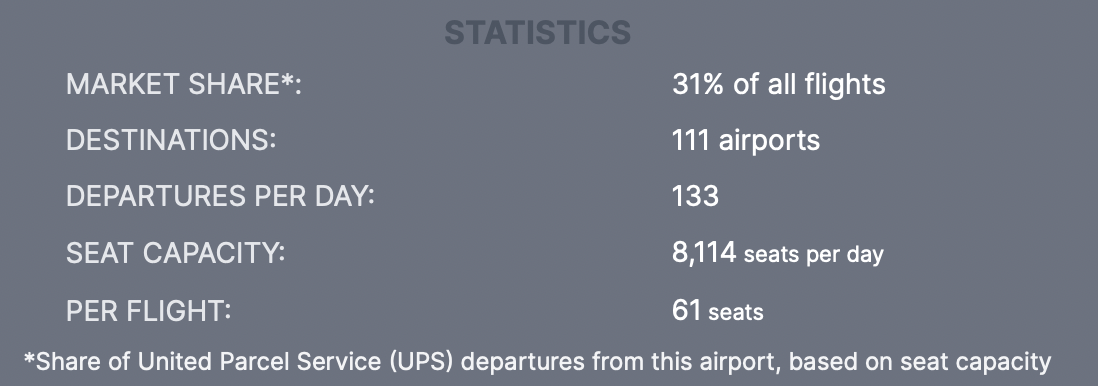Click the STATISTICS heading

click(x=538, y=33)
